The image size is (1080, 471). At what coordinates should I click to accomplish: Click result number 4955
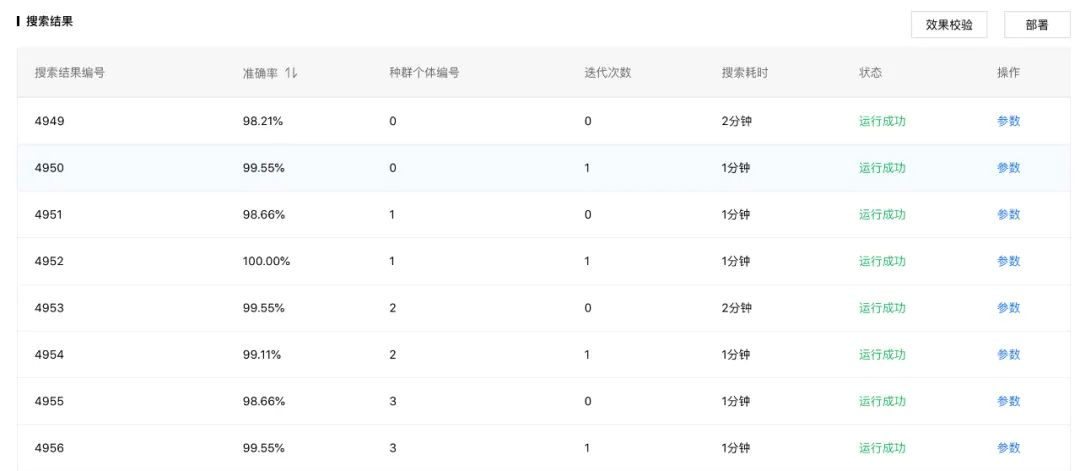click(x=49, y=401)
